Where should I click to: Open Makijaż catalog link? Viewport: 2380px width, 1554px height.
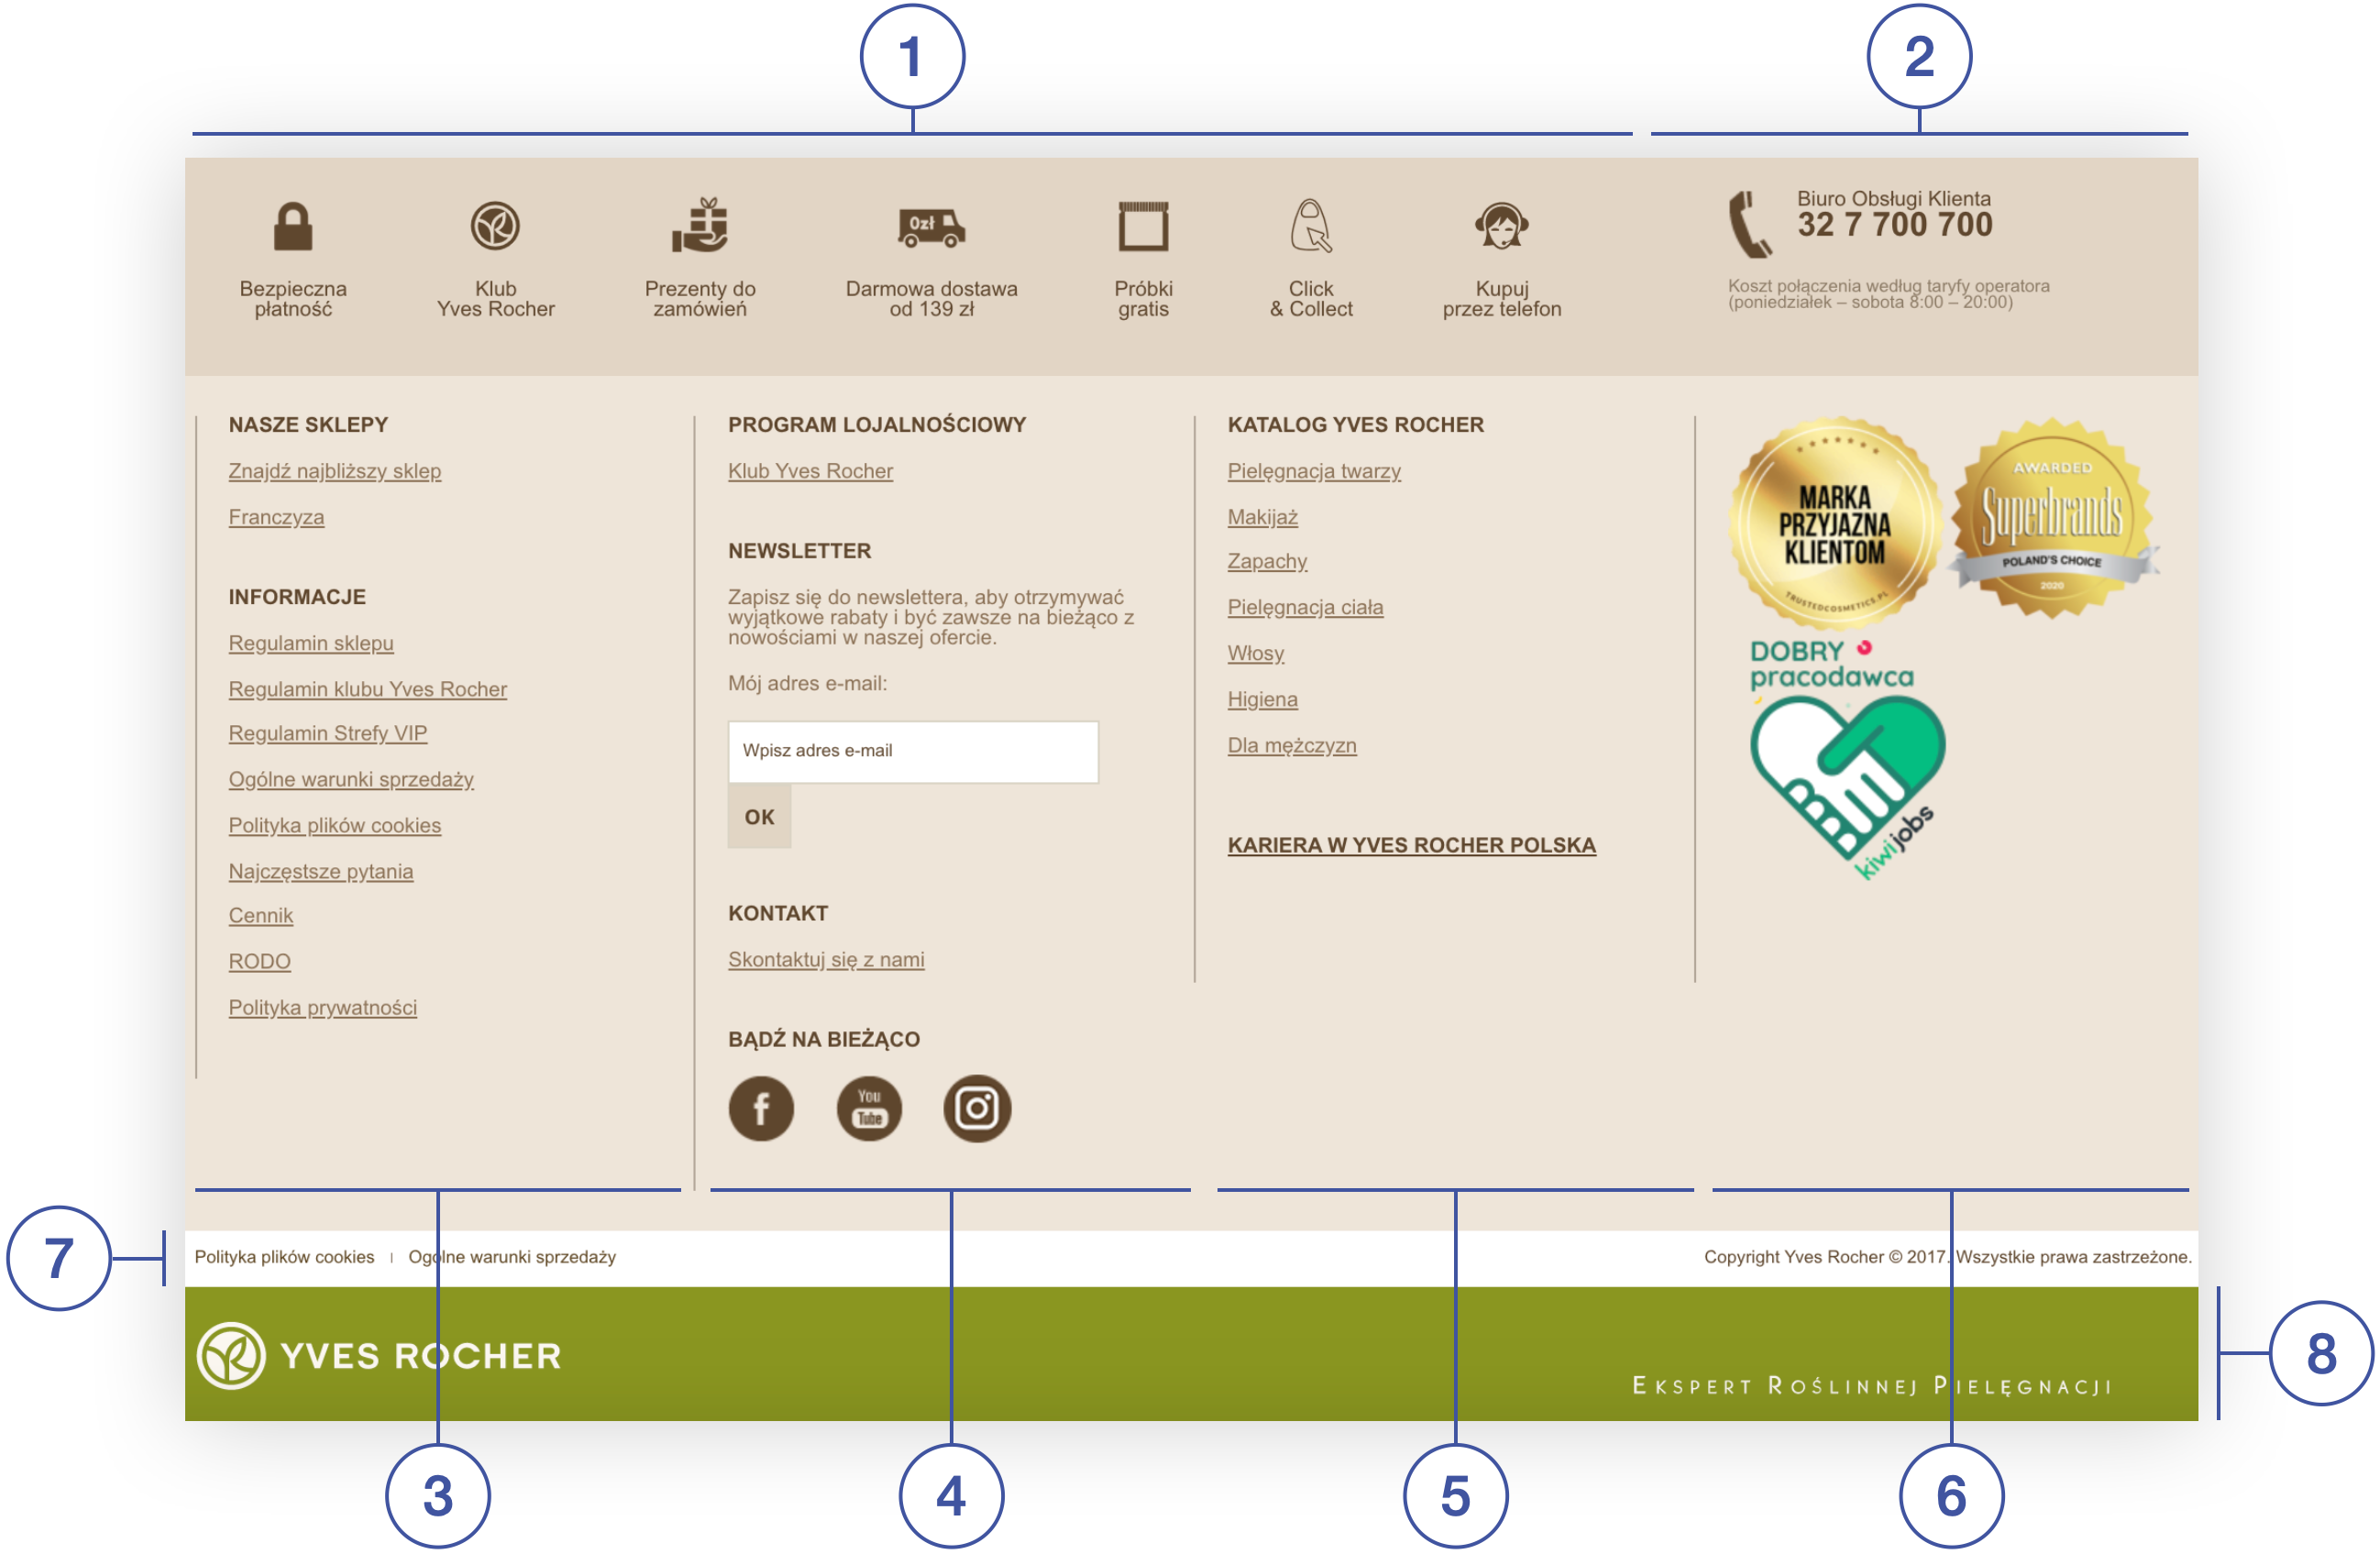coord(1262,517)
